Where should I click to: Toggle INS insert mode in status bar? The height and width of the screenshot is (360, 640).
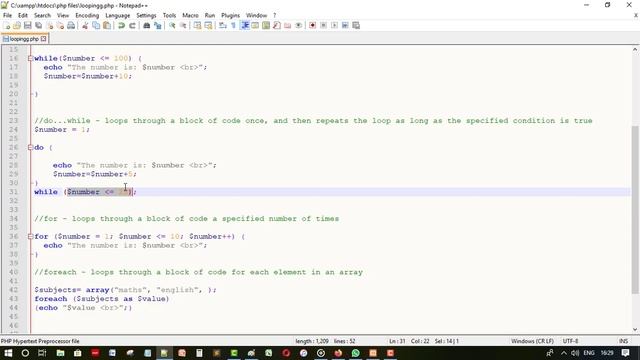pyautogui.click(x=623, y=341)
